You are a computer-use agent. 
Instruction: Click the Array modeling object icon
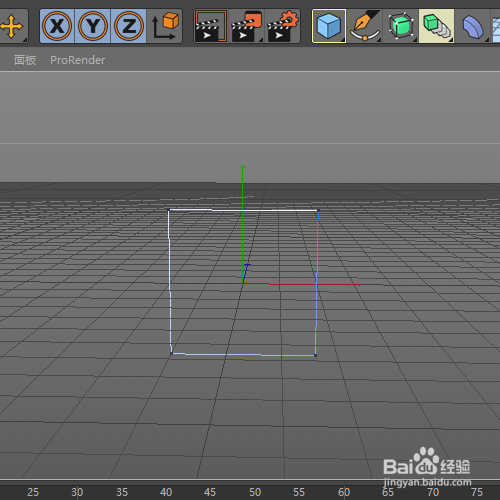click(437, 26)
